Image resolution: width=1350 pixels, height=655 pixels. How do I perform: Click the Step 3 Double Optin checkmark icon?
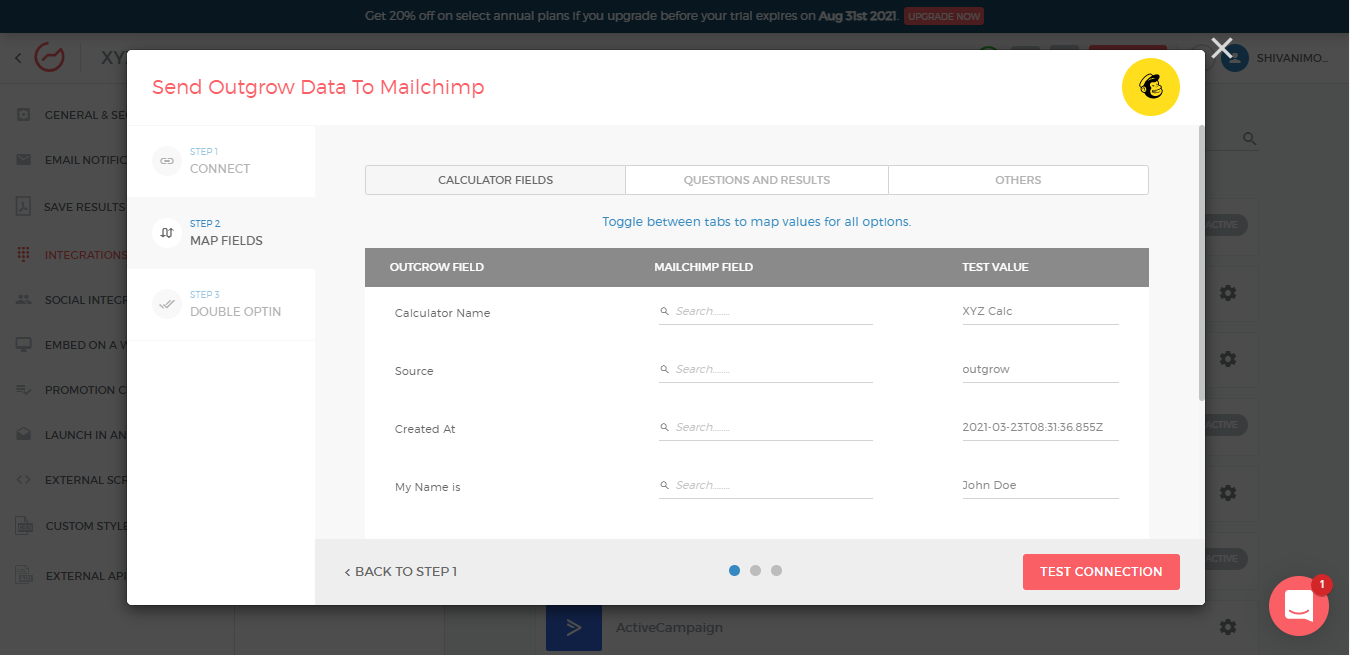[167, 304]
